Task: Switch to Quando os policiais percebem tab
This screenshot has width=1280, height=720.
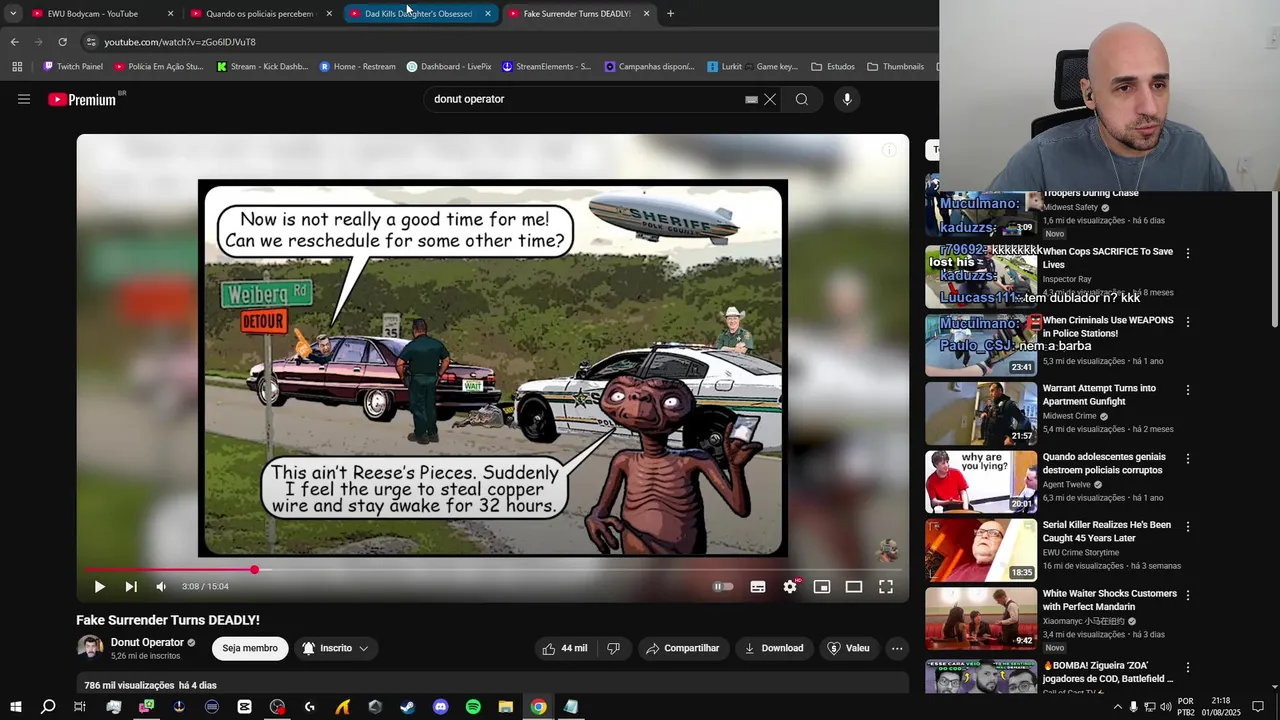Action: pyautogui.click(x=261, y=14)
